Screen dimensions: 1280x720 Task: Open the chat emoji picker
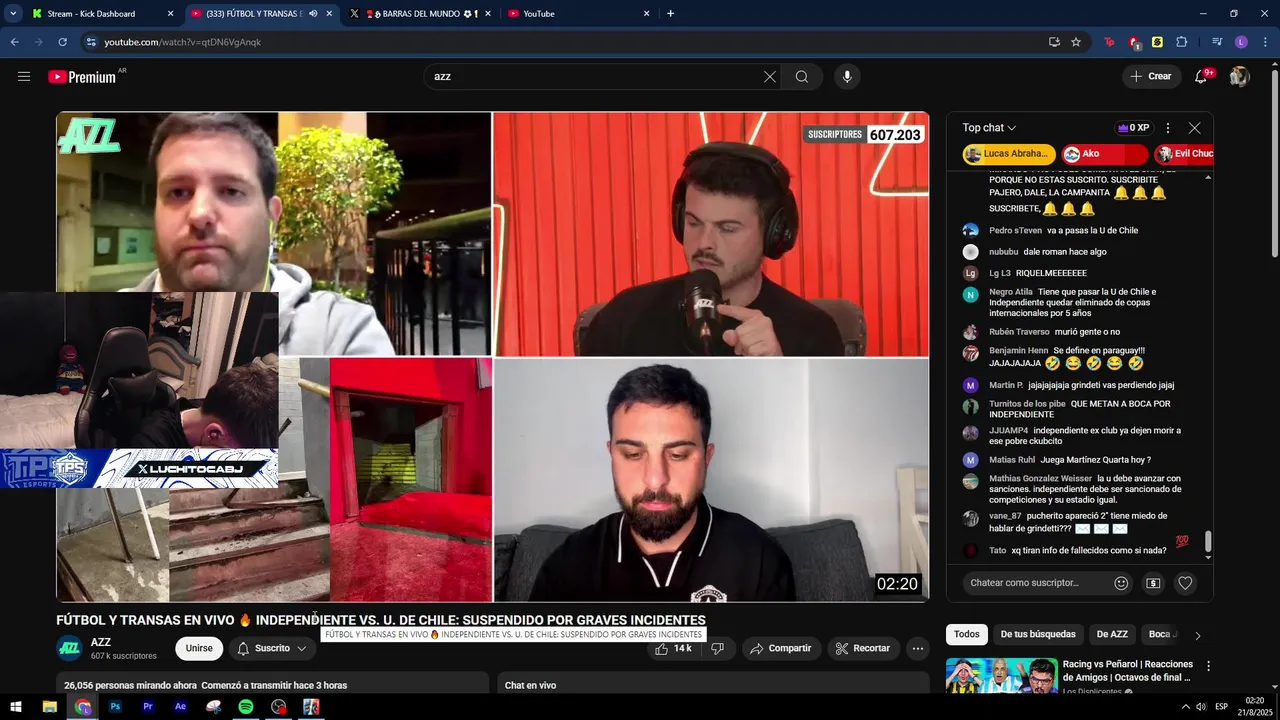tap(1121, 583)
